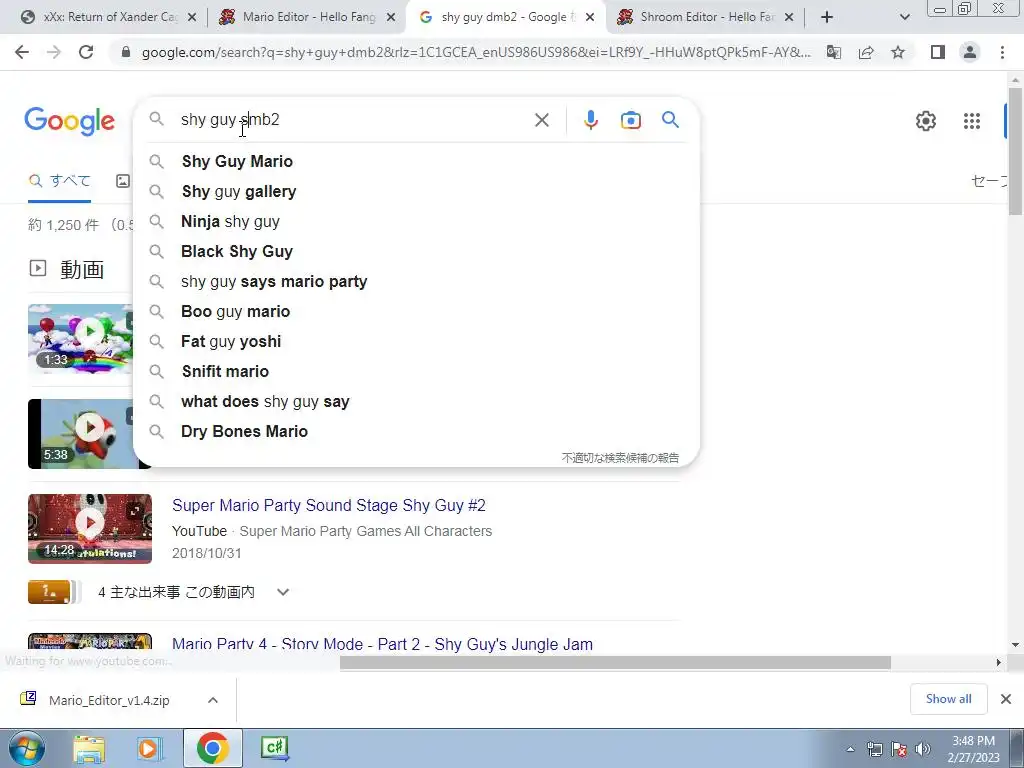Viewport: 1024px width, 768px height.
Task: Choose suggestion what does shy guy say
Action: [x=416, y=402]
